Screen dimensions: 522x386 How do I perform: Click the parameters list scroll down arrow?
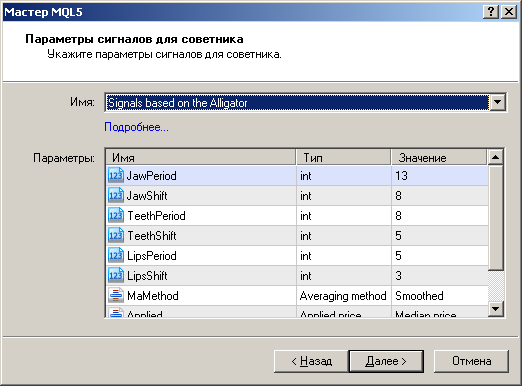[x=495, y=309]
